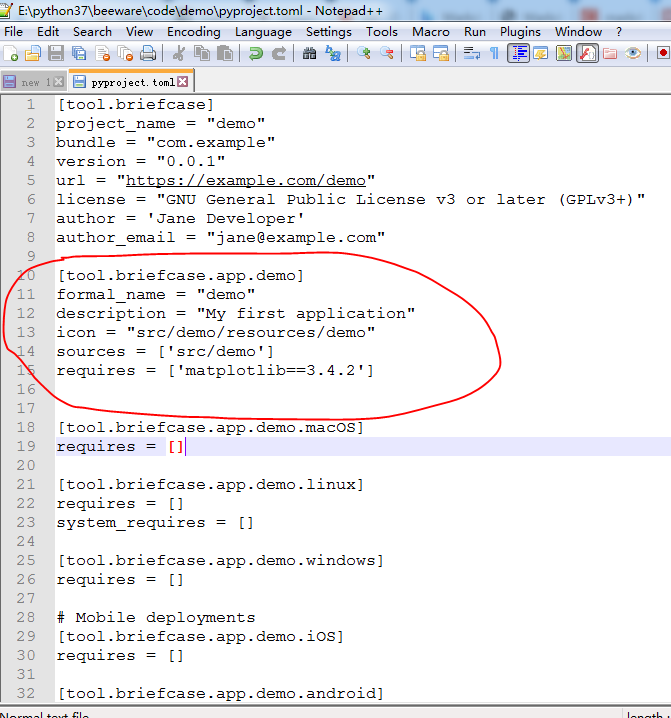
Task: Open the Encoding menu
Action: coord(194,32)
